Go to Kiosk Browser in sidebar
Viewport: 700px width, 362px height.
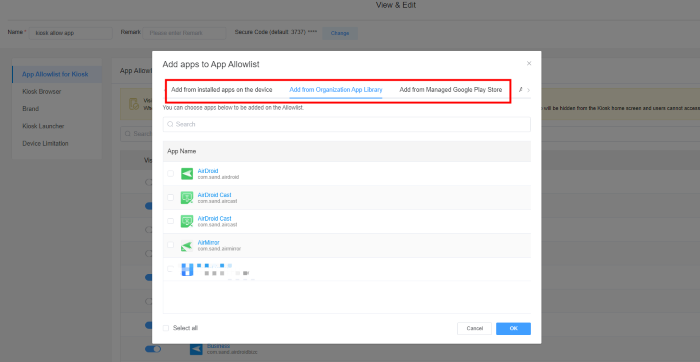click(42, 92)
